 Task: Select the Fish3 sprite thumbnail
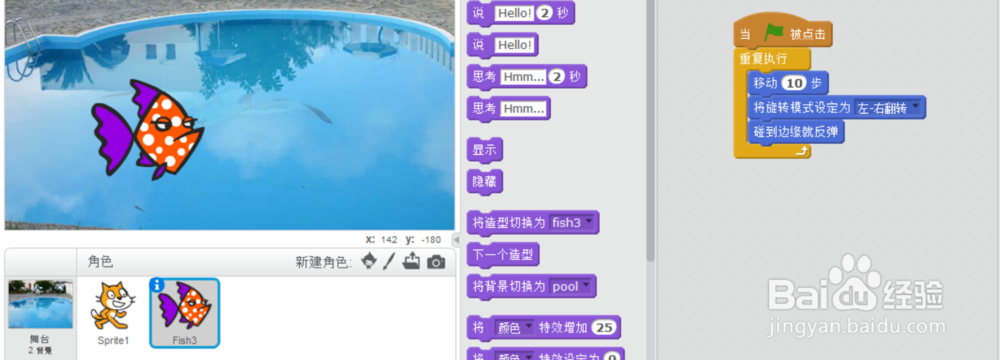[185, 313]
